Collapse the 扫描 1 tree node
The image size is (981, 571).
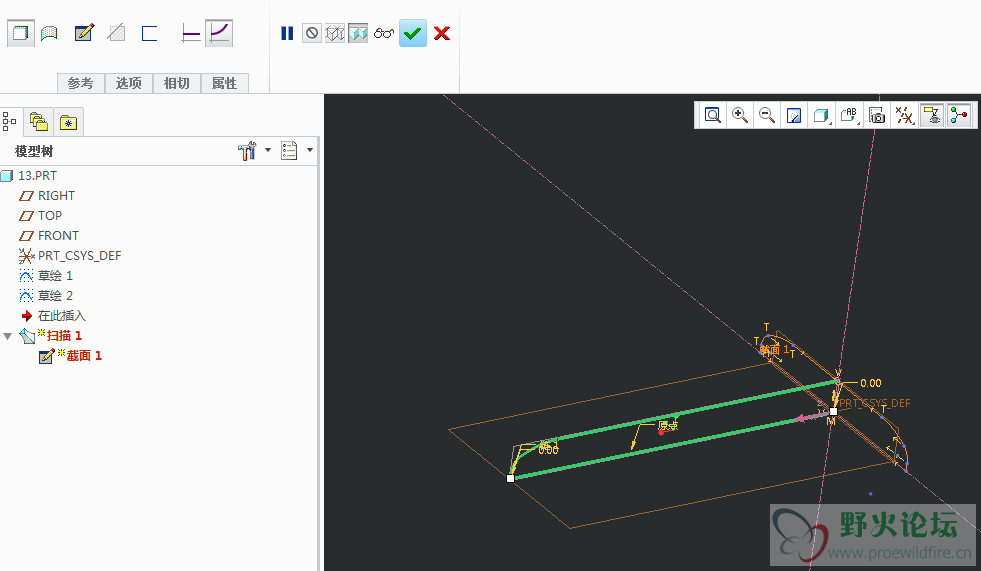pos(9,336)
